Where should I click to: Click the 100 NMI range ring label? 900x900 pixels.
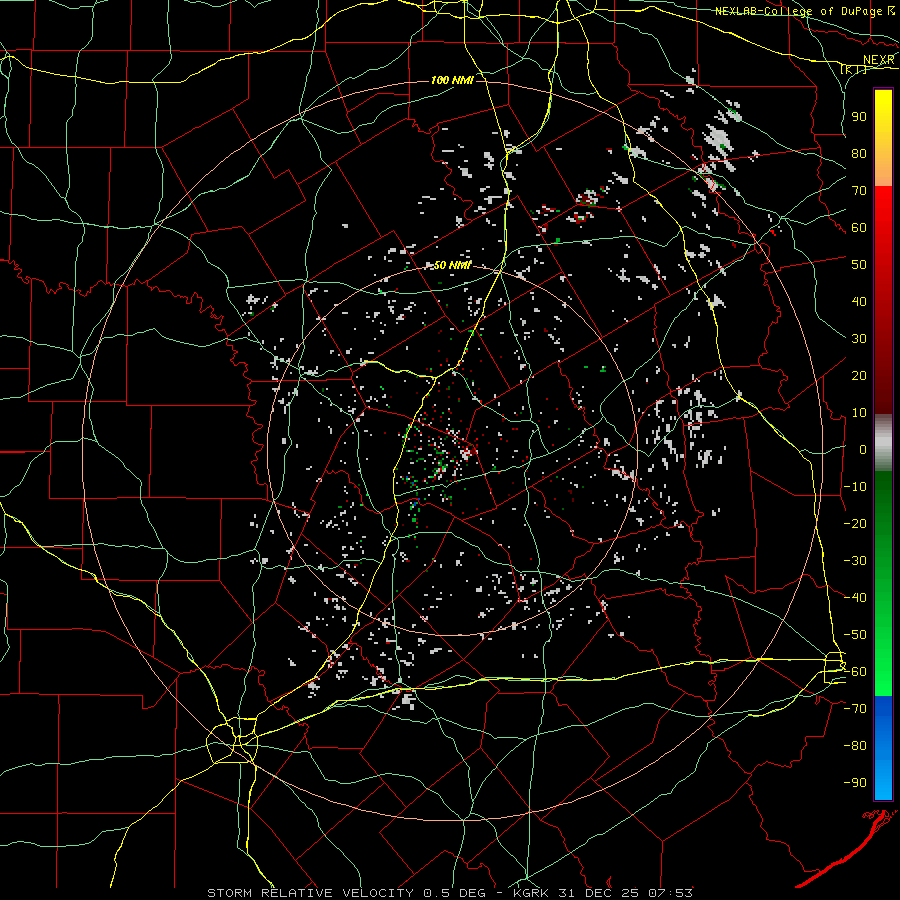pyautogui.click(x=452, y=80)
